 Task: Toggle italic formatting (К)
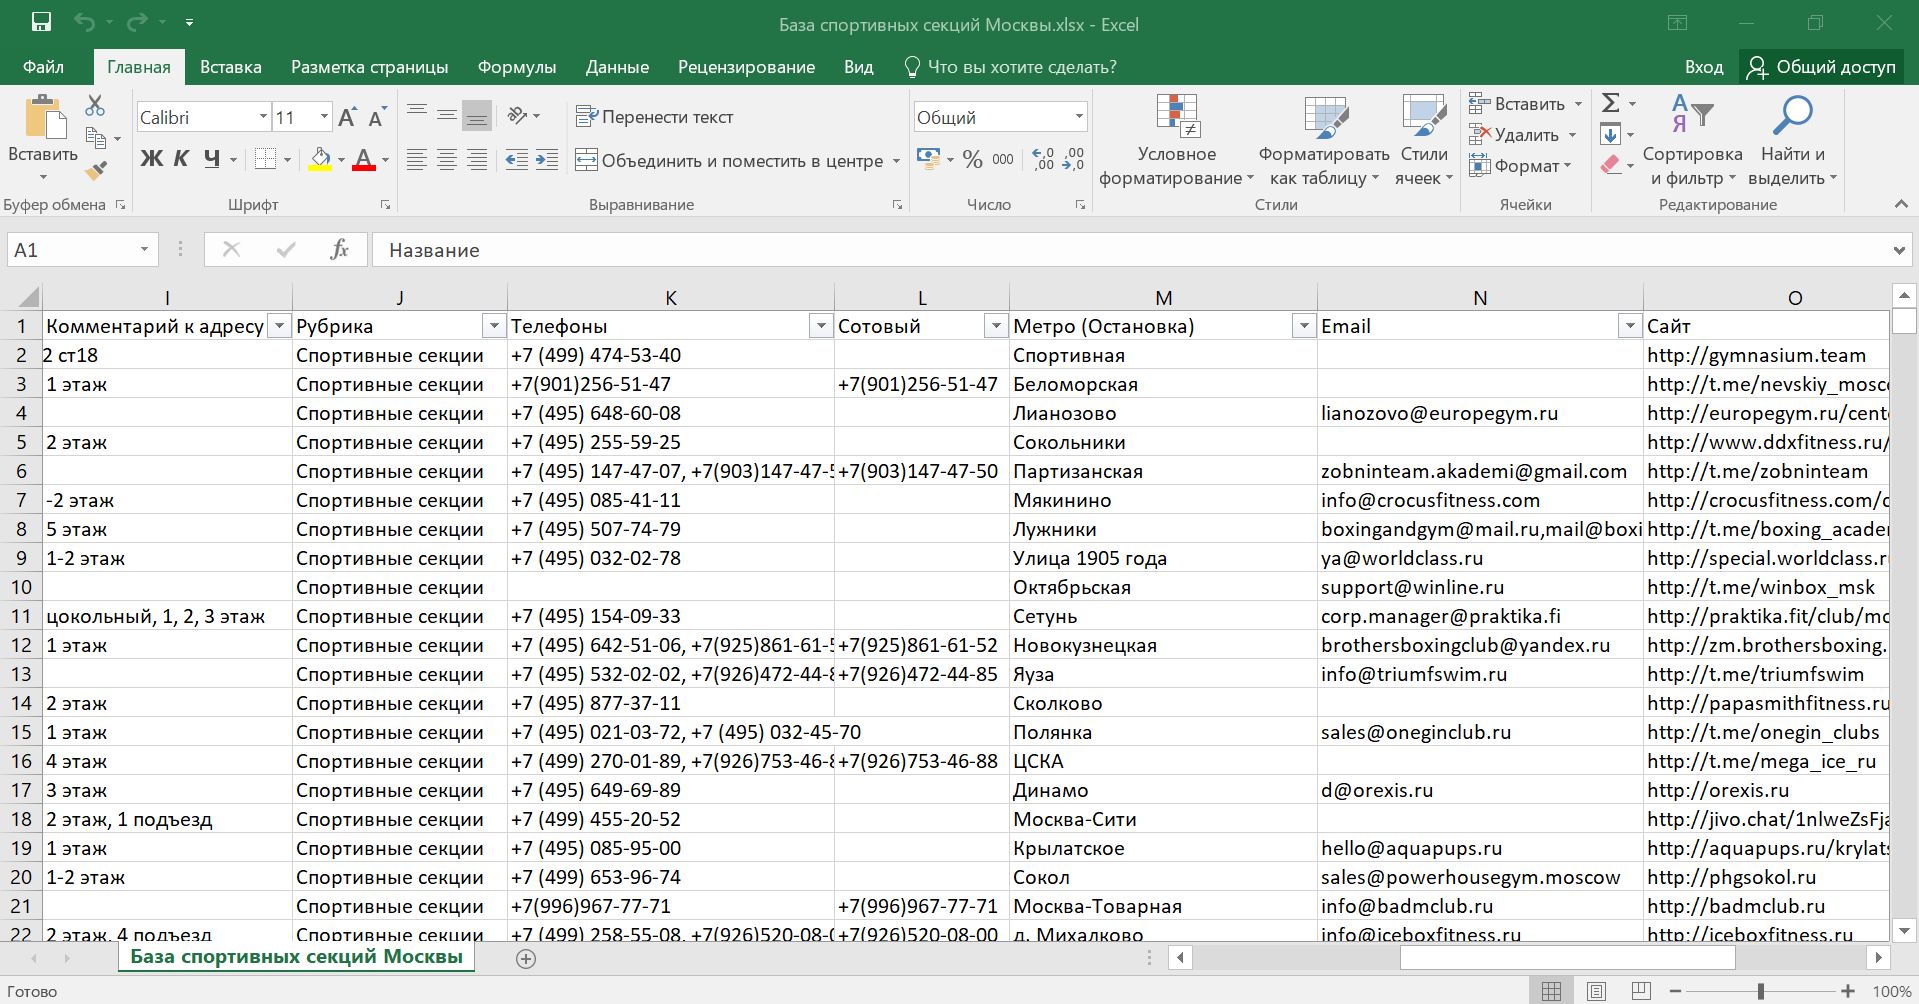(x=181, y=159)
